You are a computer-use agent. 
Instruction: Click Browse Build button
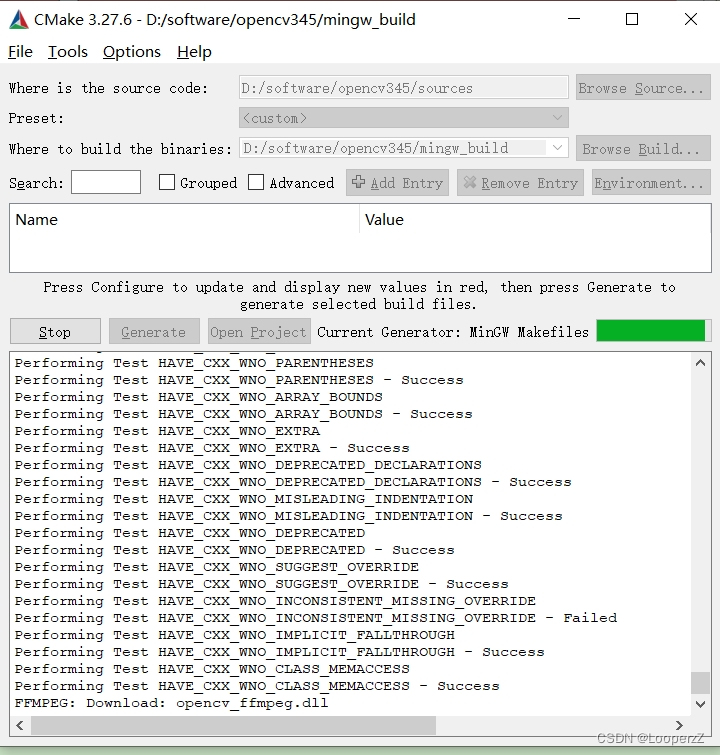pyautogui.click(x=643, y=148)
